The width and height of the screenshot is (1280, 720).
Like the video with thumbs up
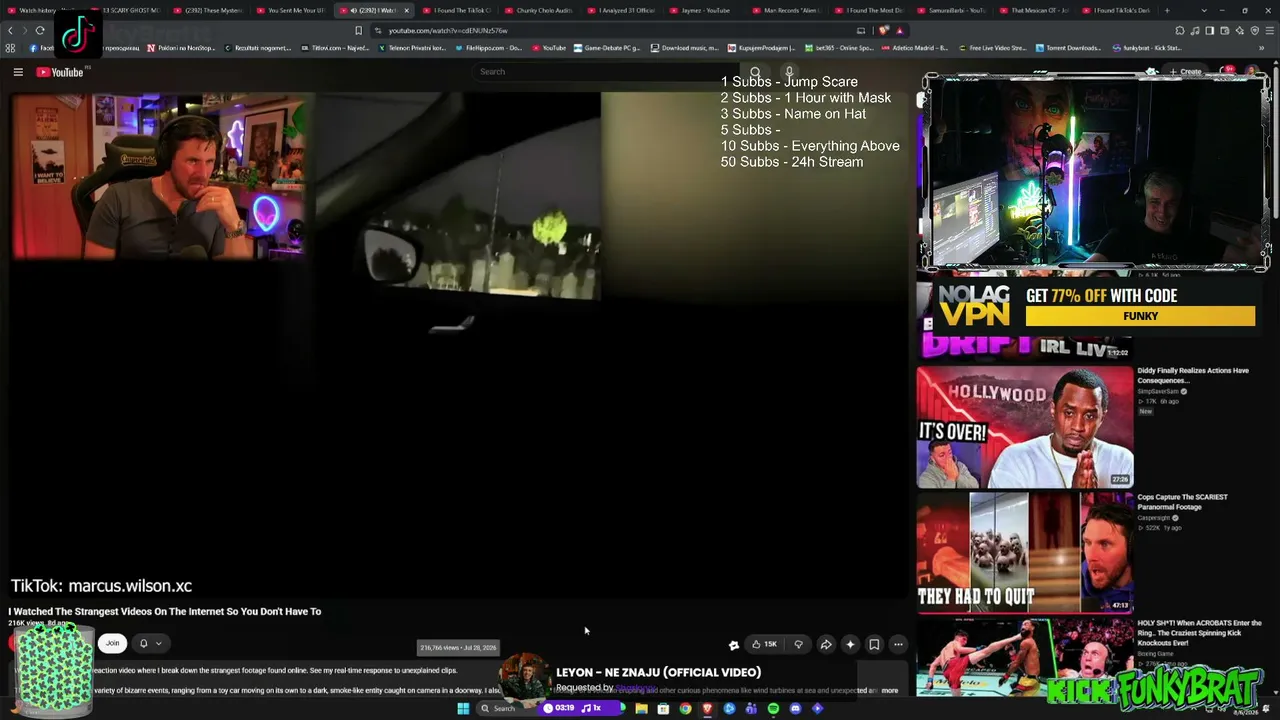coord(764,645)
